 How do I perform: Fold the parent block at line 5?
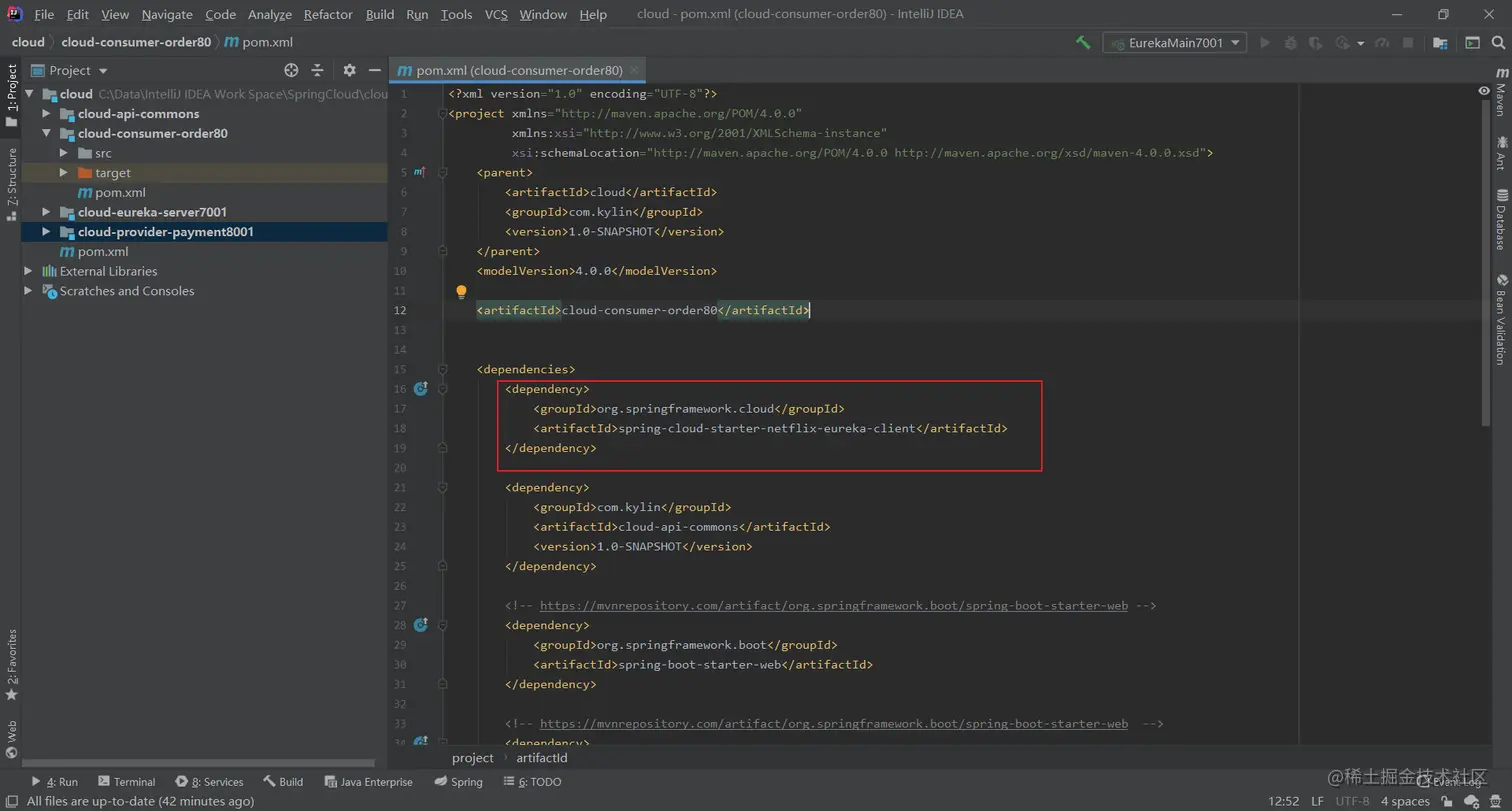click(442, 173)
